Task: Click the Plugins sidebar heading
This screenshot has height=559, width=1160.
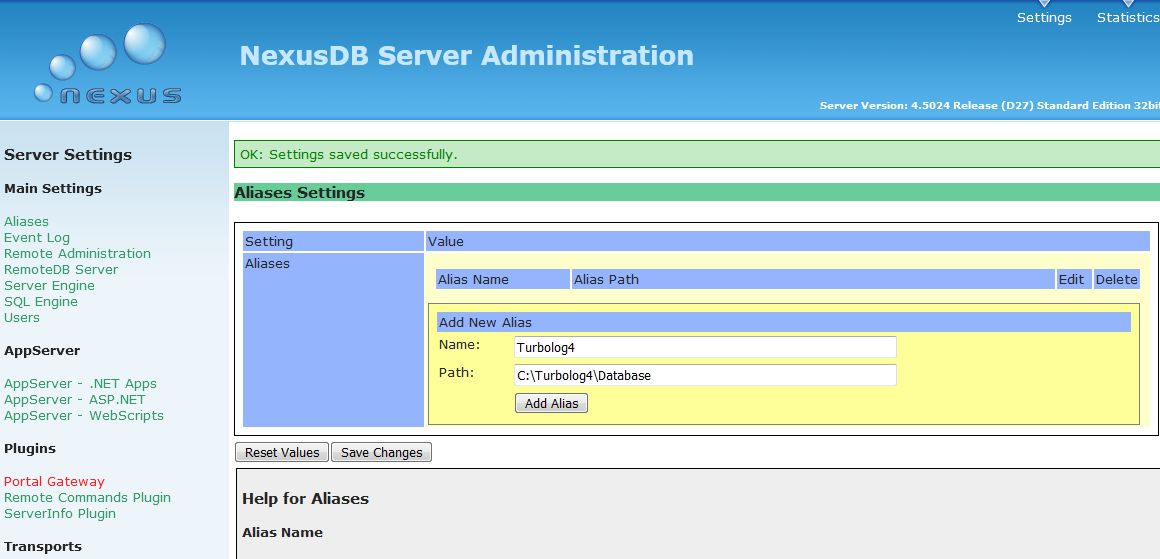Action: coord(30,448)
